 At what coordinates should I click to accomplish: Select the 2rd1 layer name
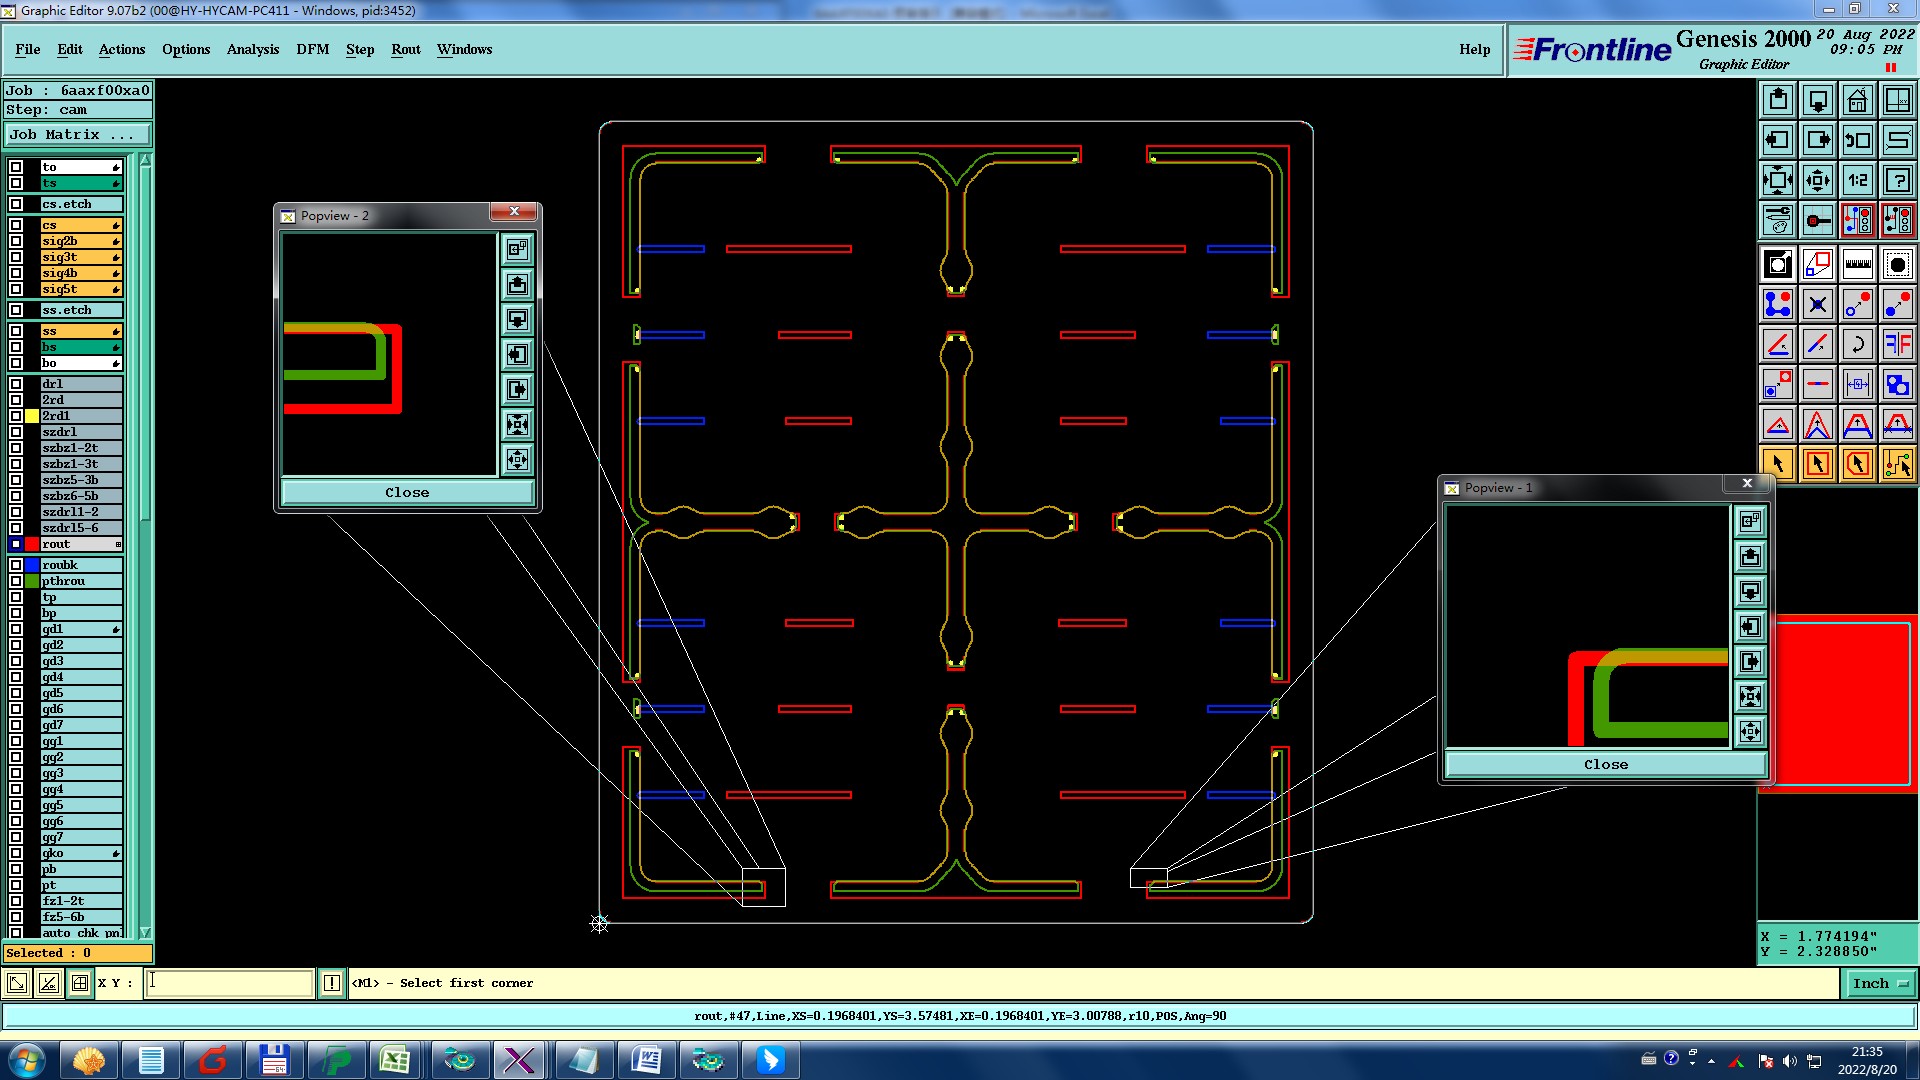pyautogui.click(x=81, y=416)
